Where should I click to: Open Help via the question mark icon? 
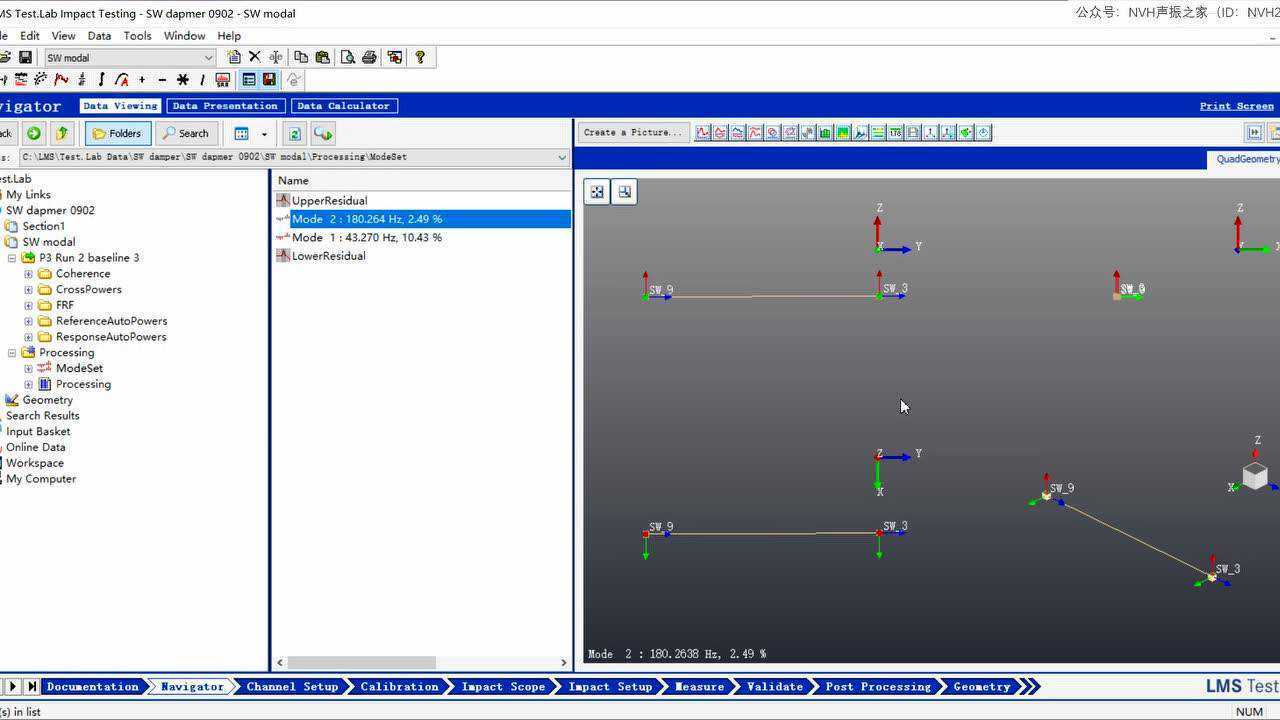click(x=420, y=58)
